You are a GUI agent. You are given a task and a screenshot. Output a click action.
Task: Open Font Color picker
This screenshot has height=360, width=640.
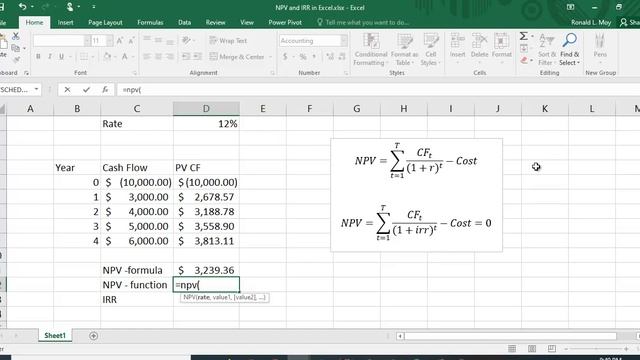[x=125, y=57]
